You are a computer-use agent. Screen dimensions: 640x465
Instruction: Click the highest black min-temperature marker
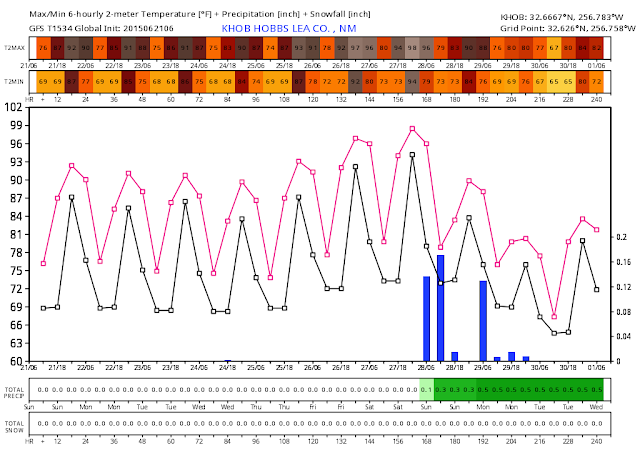412,155
